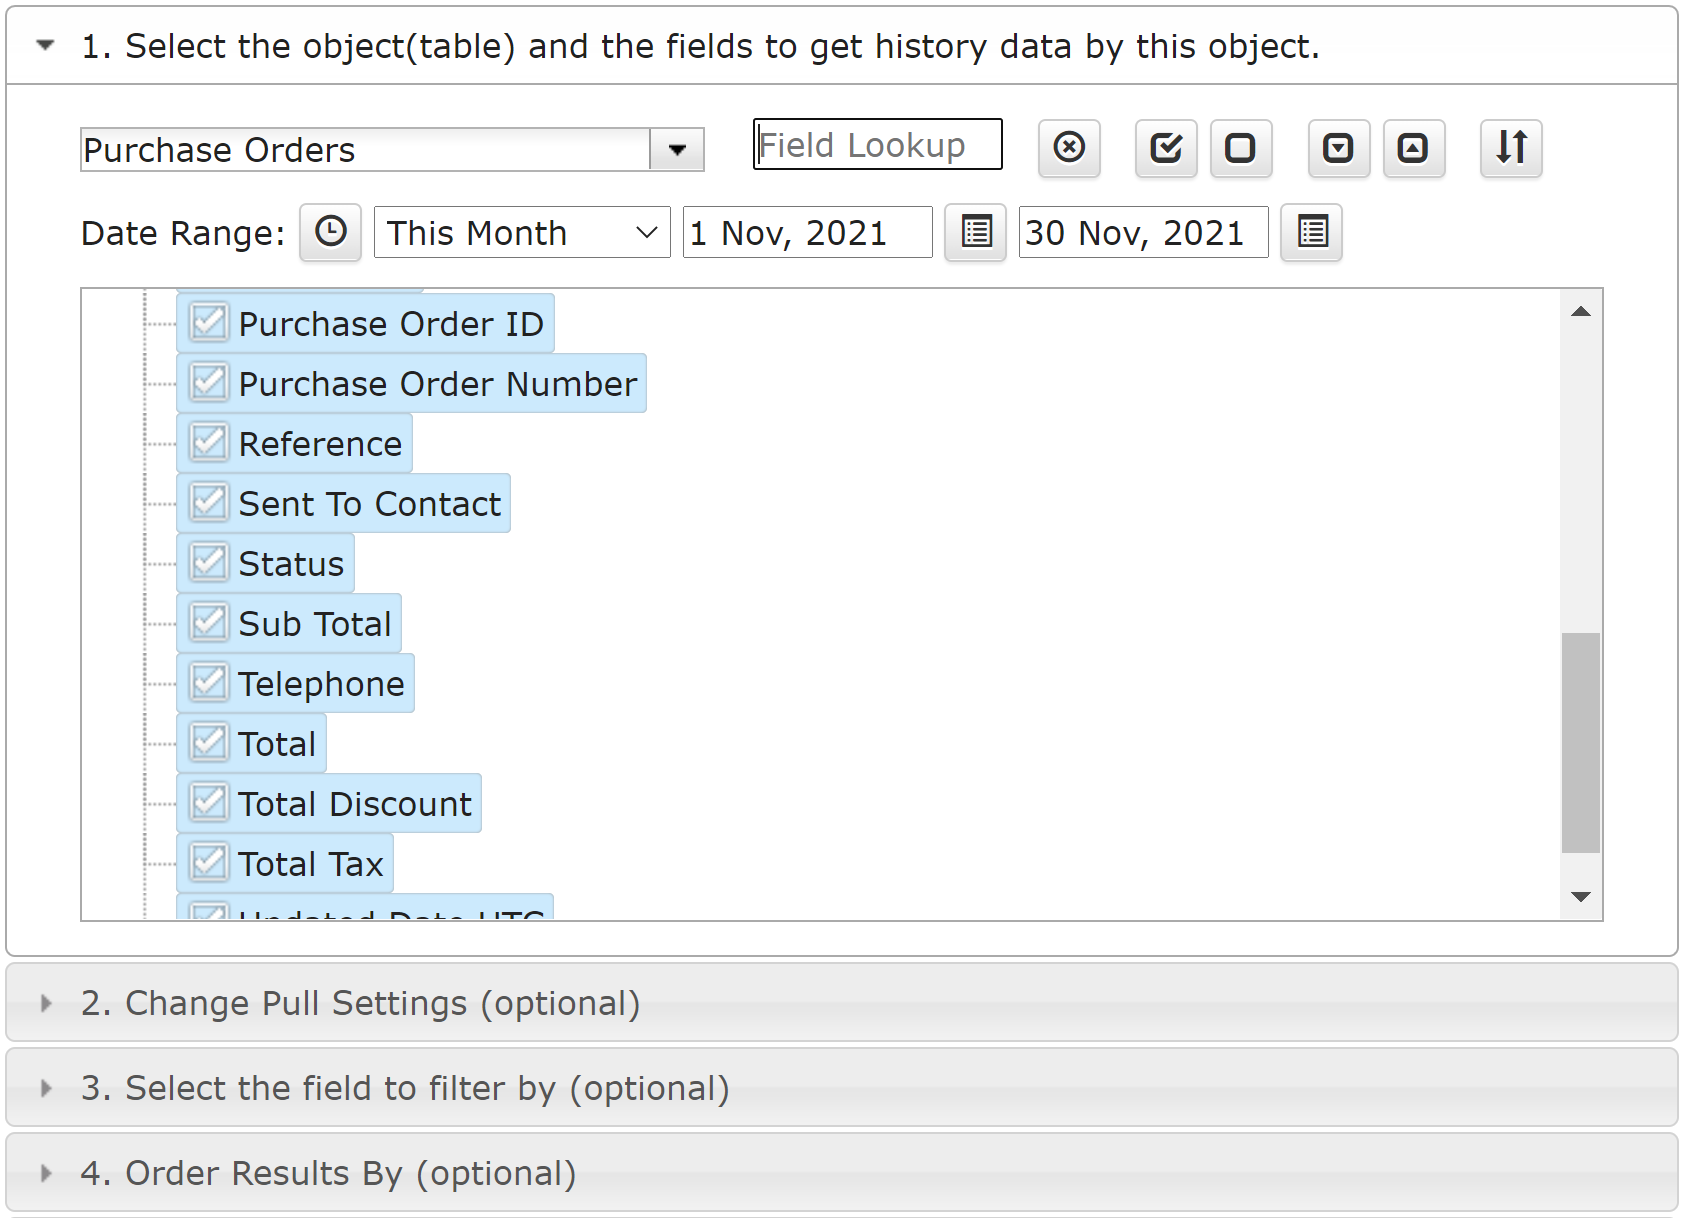Screen dimensions: 1684x1218
Task: Select the Telephone field label
Action: tap(321, 684)
